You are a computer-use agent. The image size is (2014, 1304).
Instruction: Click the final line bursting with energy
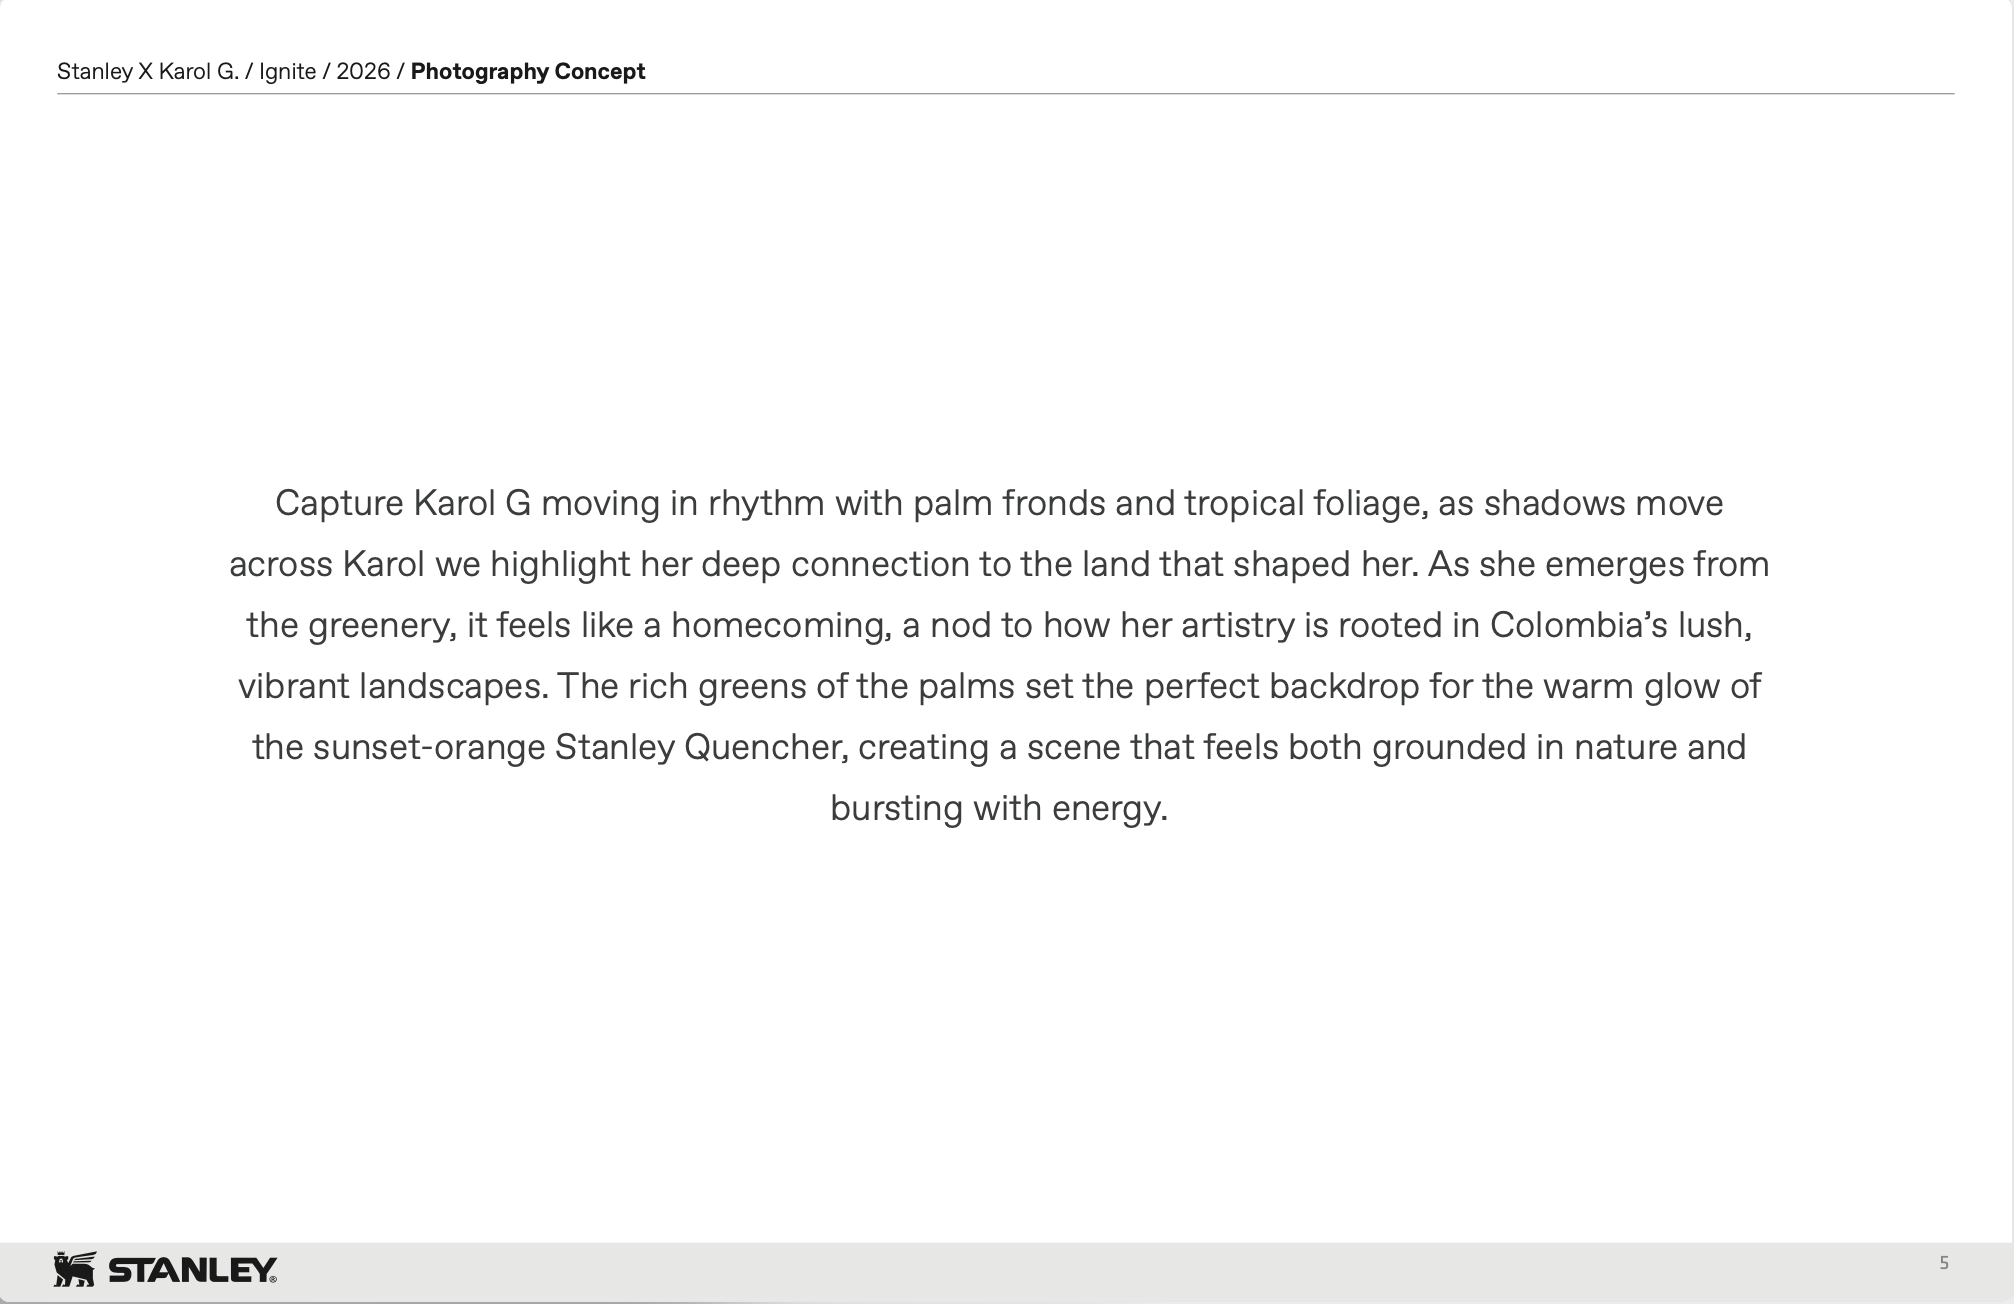(999, 808)
